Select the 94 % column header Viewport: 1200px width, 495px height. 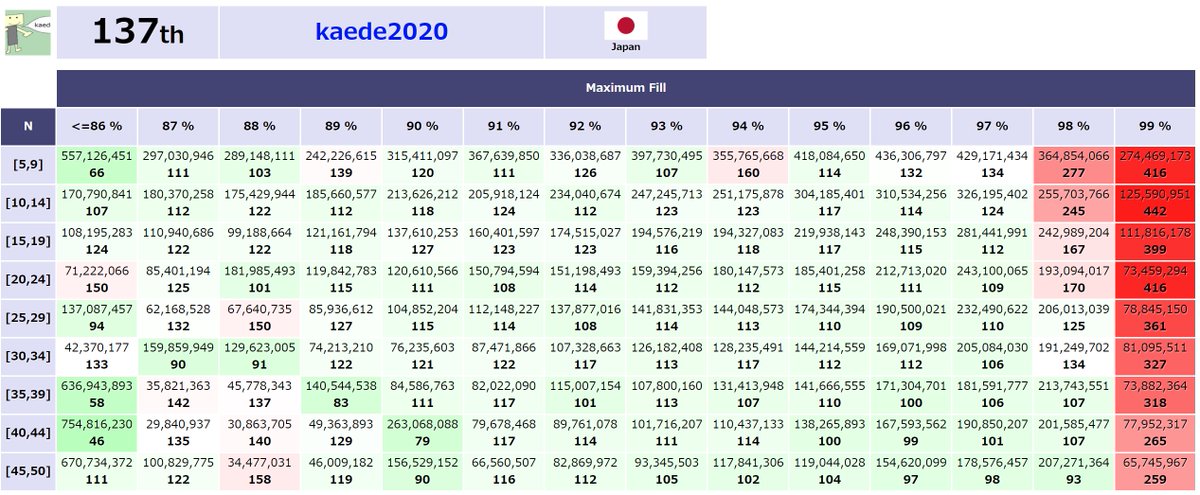[748, 126]
